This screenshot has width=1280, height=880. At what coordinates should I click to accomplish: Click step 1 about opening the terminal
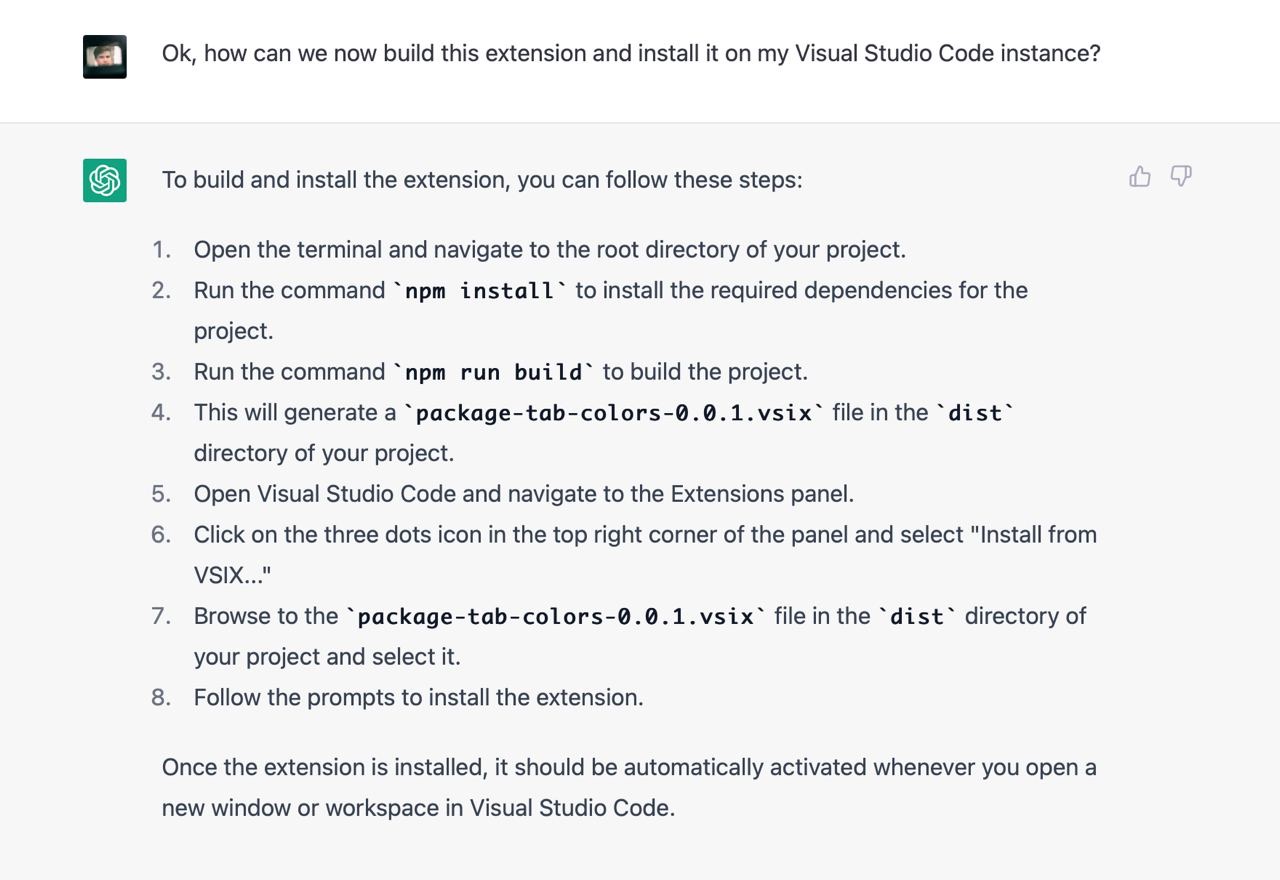pos(549,250)
